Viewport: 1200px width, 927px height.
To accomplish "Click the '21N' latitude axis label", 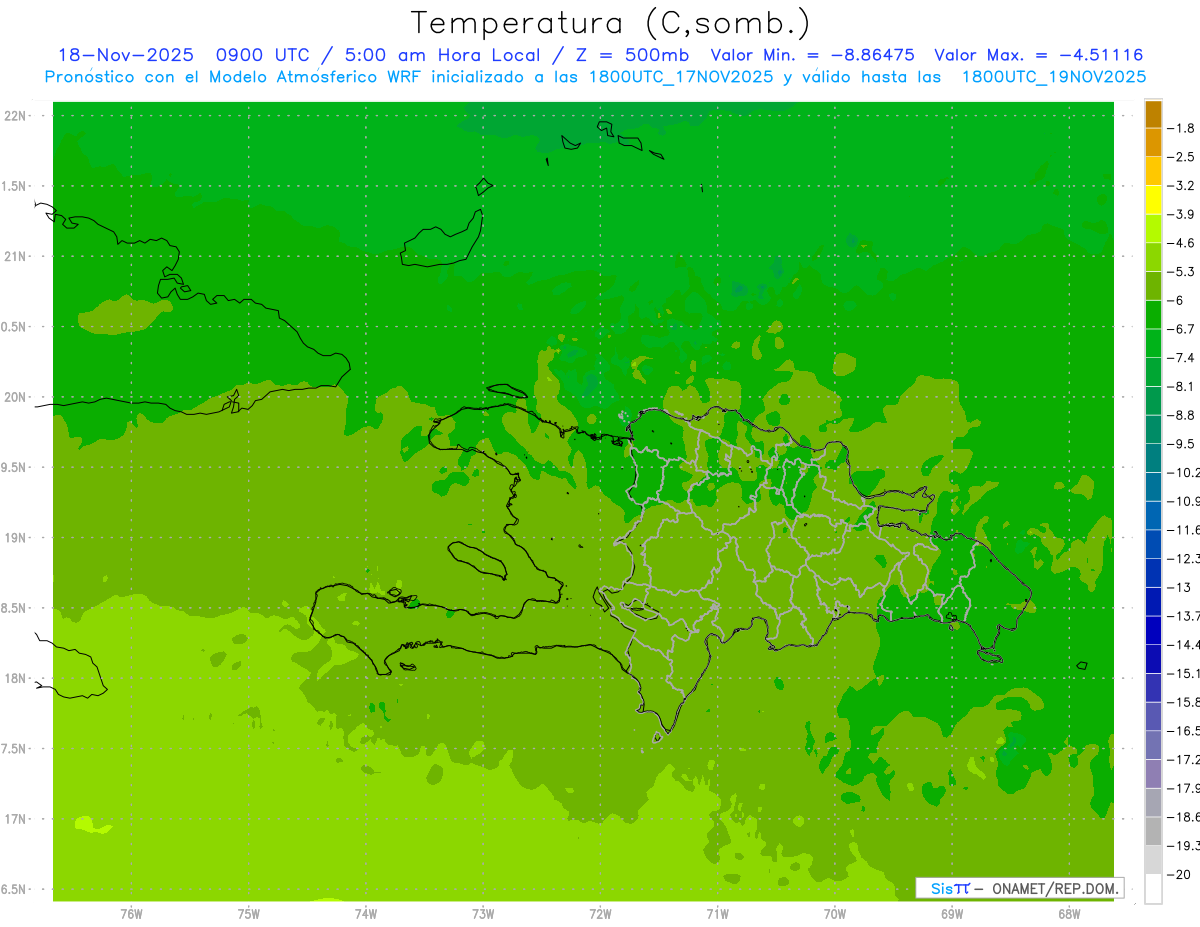I will [14, 257].
